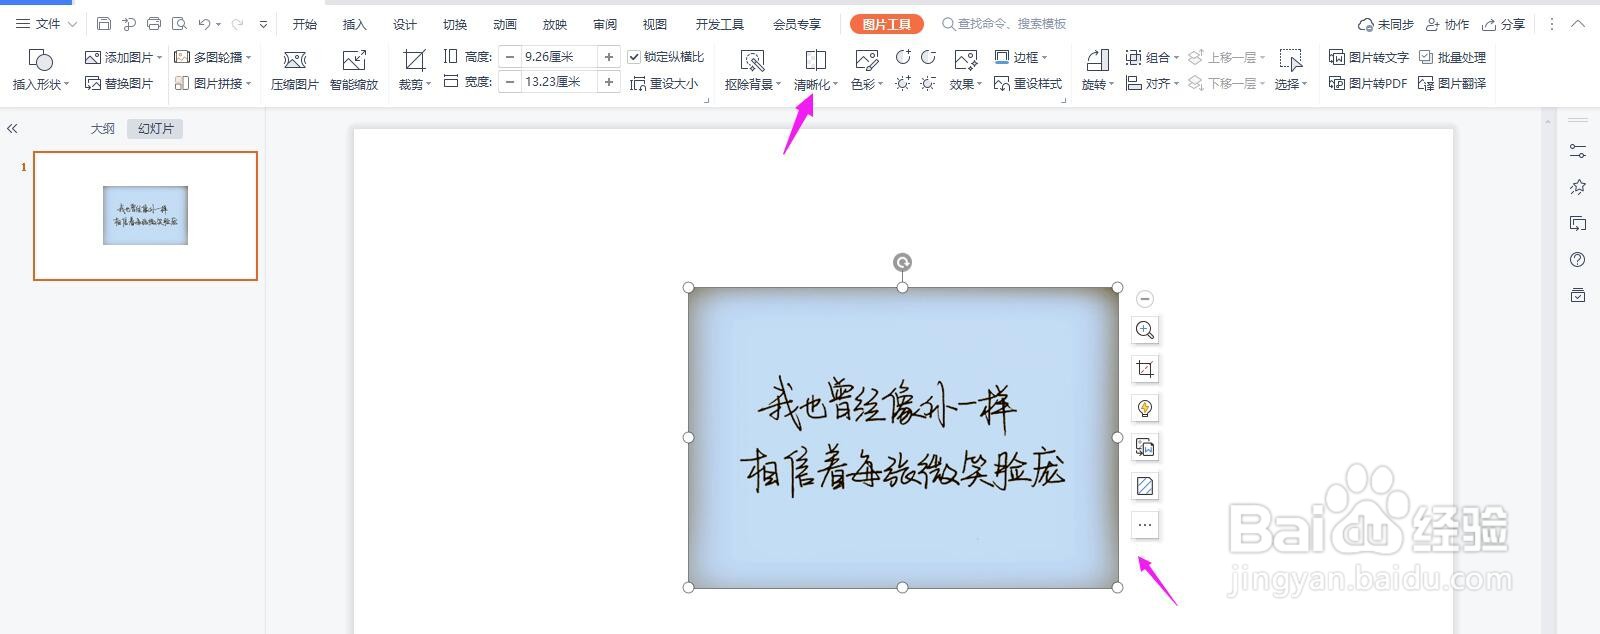Click the 分享 share button
The image size is (1600, 634).
(1503, 24)
